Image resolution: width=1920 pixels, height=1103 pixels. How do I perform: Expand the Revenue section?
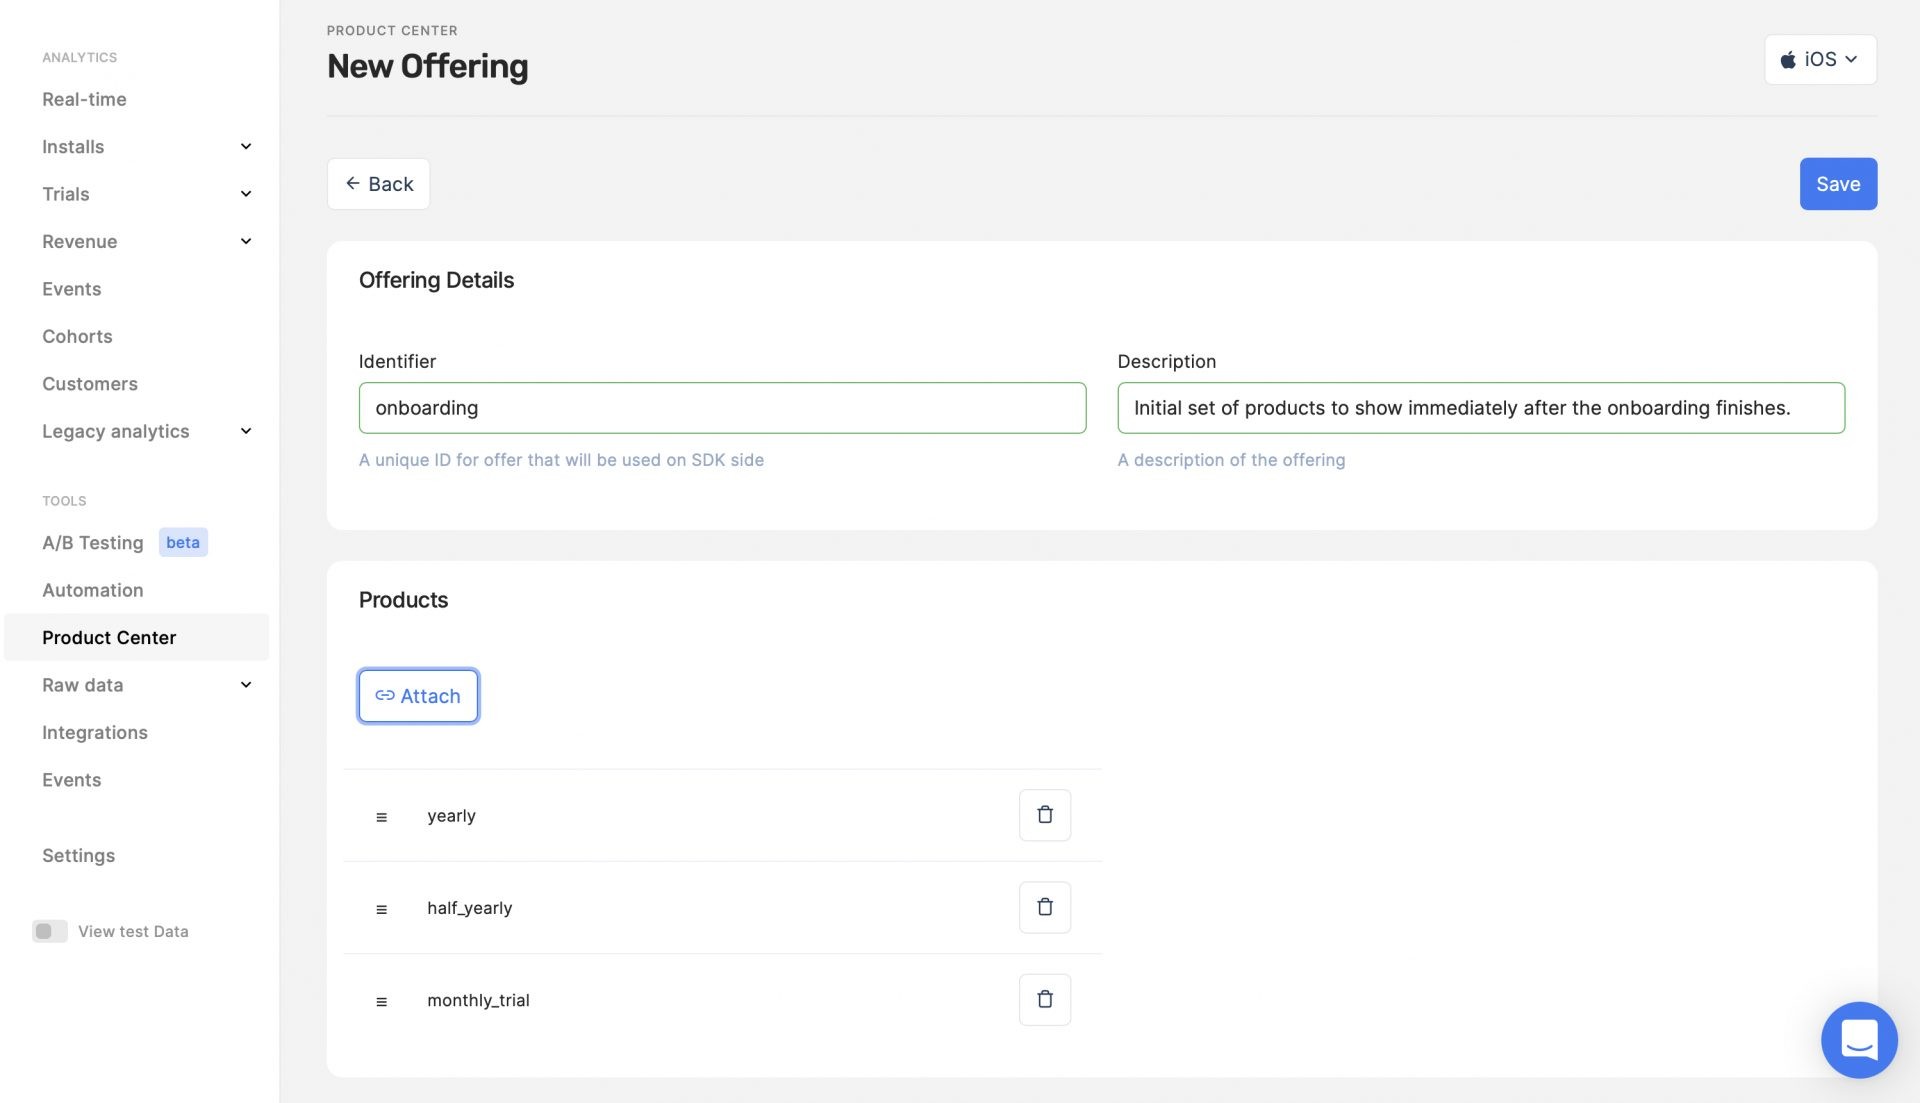click(245, 241)
